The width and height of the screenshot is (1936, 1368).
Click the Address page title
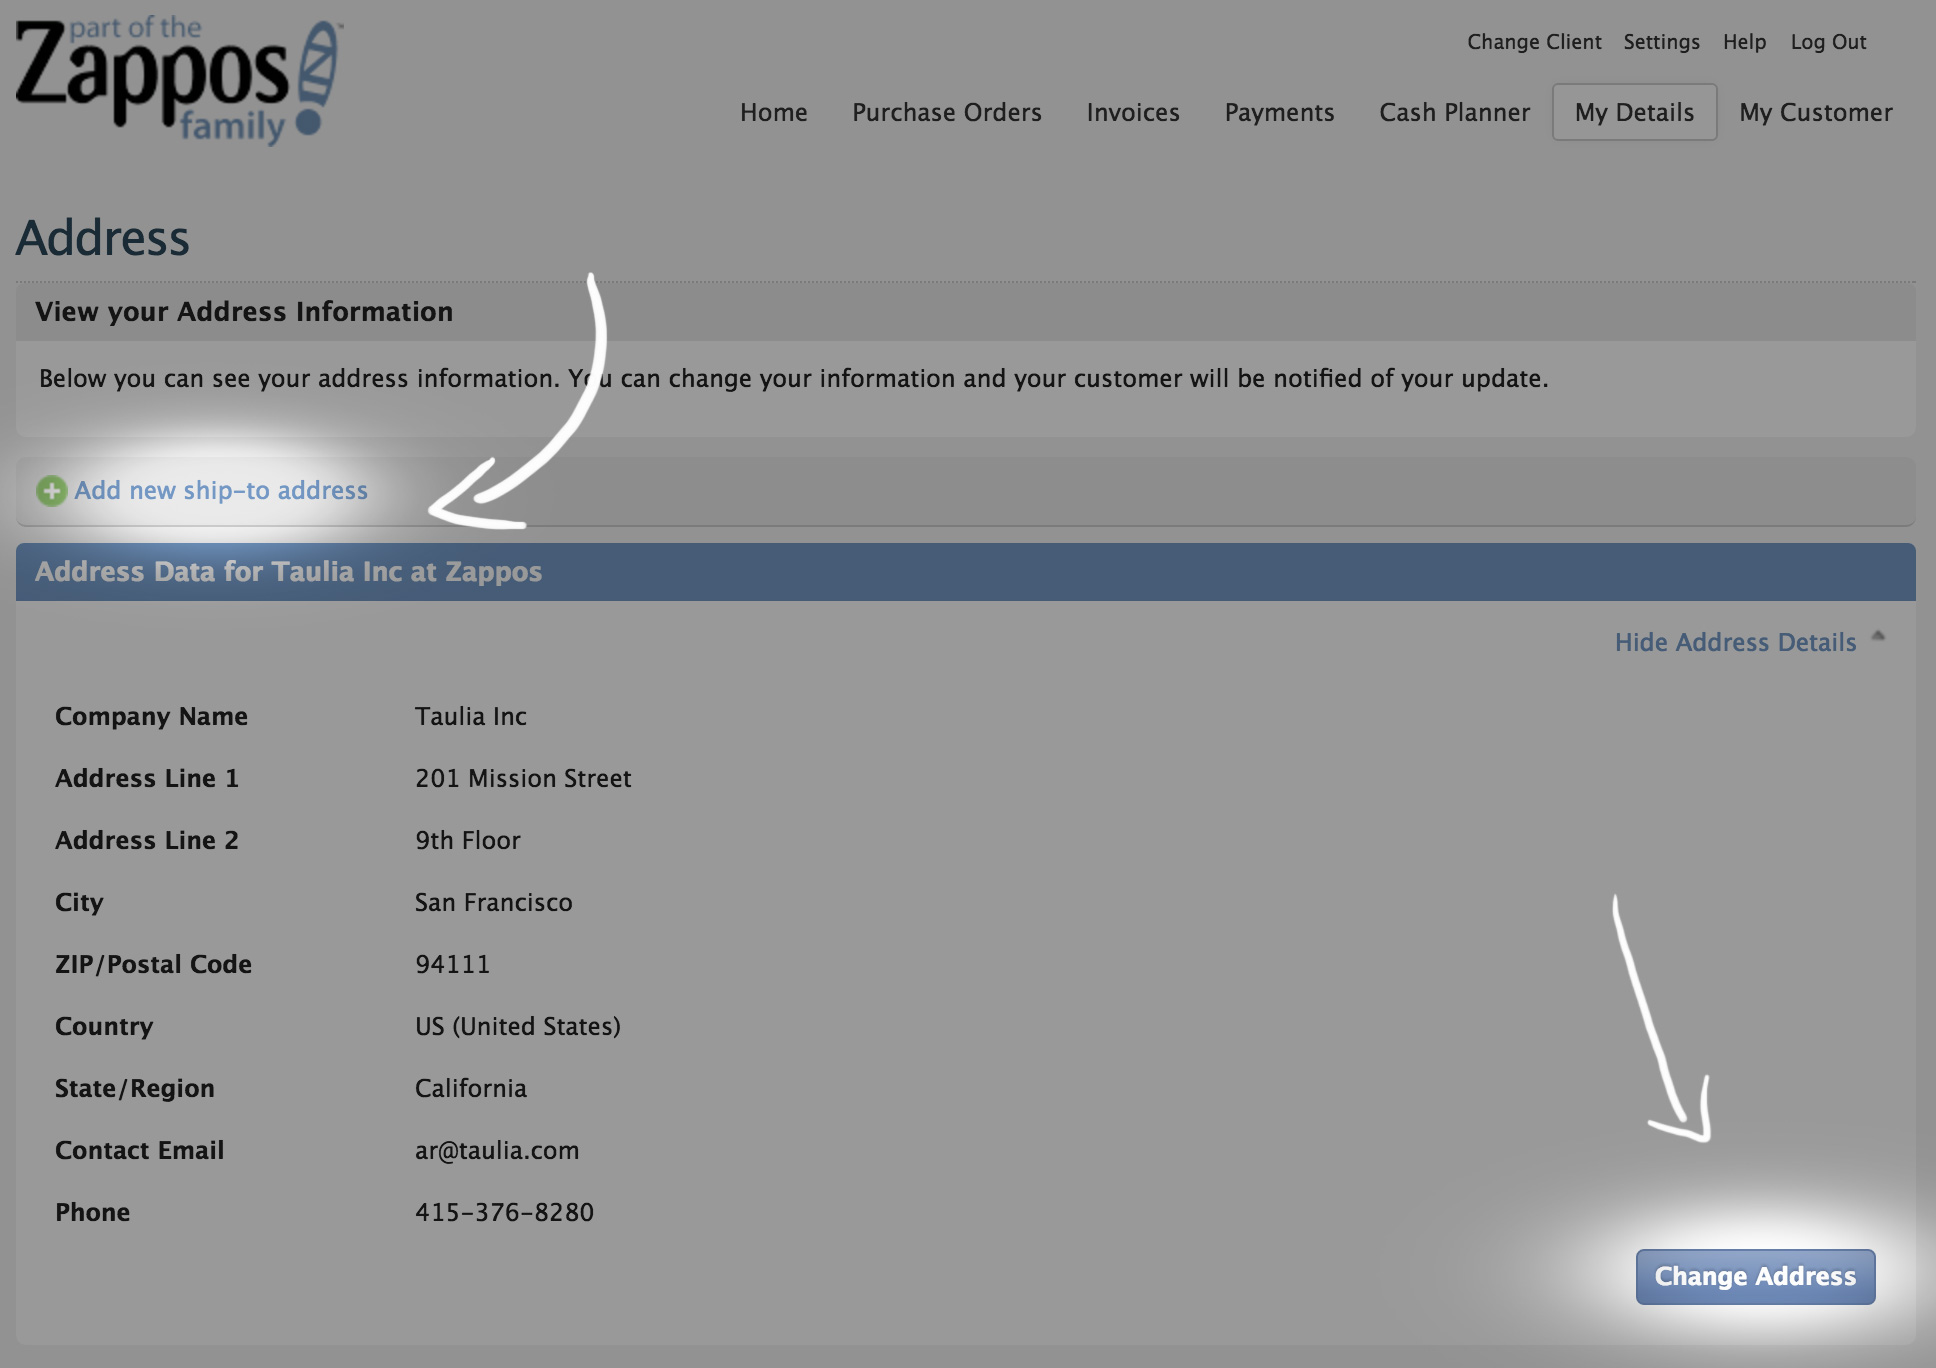coord(102,238)
